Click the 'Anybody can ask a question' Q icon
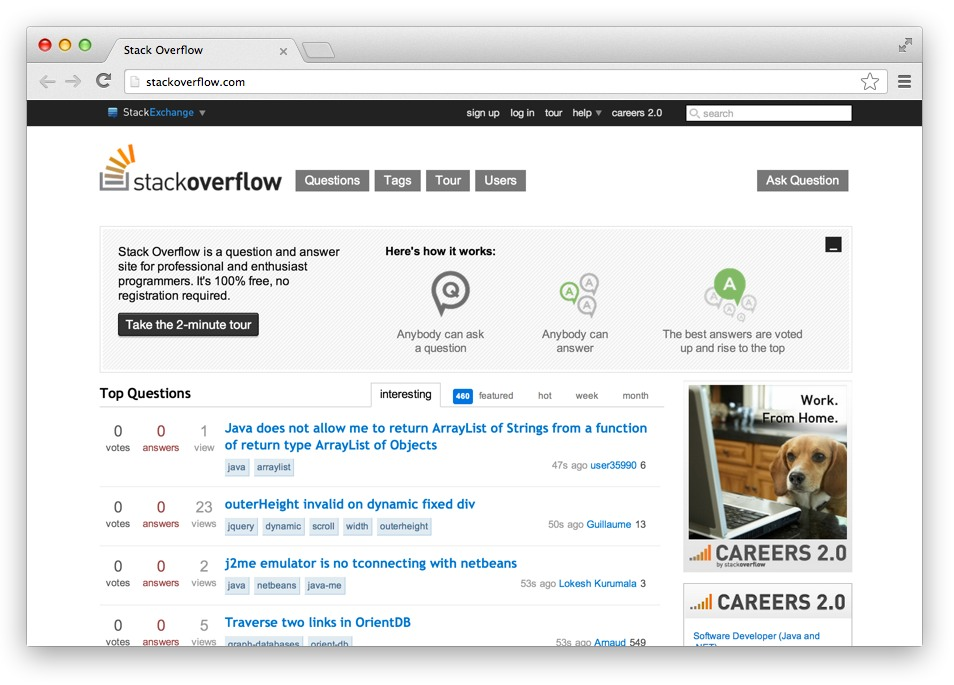This screenshot has width=954, height=685. click(450, 293)
